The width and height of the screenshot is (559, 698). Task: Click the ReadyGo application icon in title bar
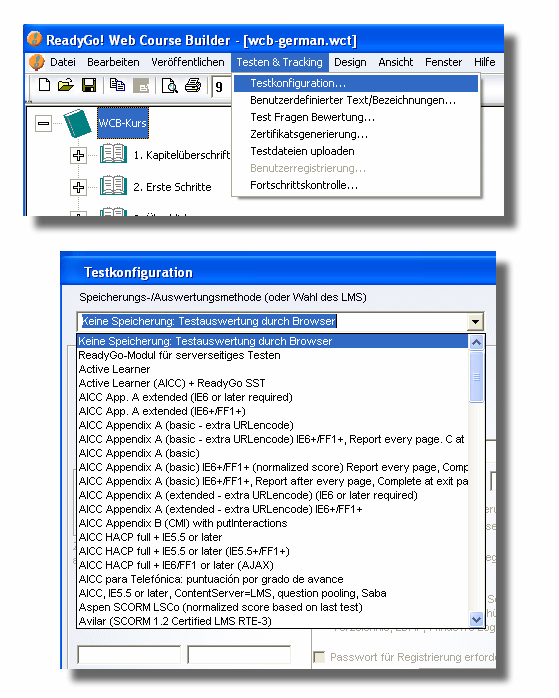[34, 39]
